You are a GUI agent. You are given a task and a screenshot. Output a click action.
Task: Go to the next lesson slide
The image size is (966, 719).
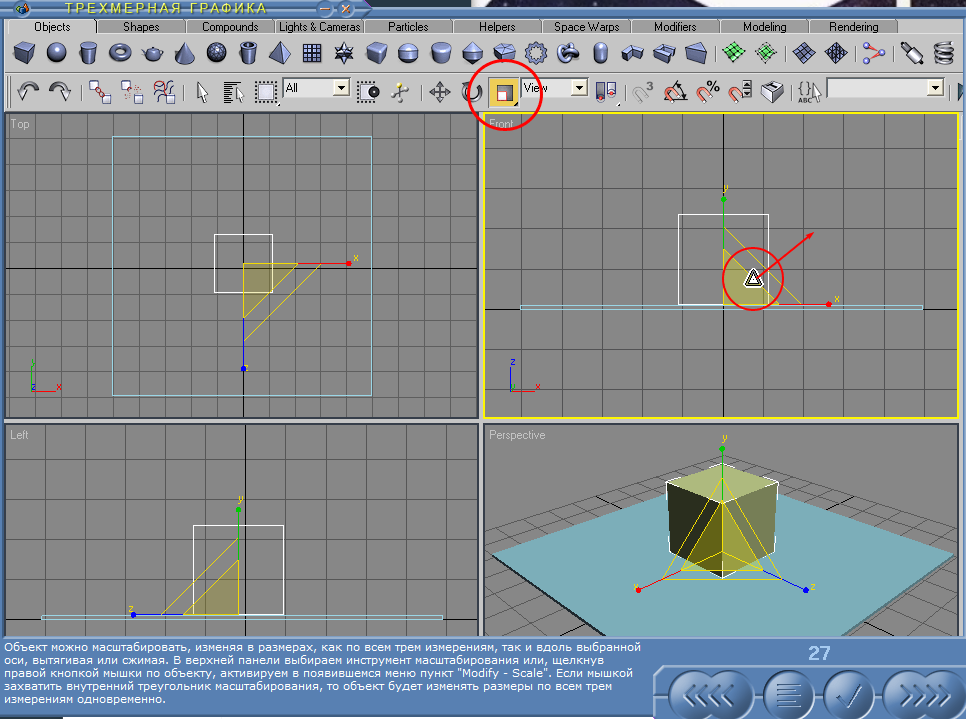[923, 697]
